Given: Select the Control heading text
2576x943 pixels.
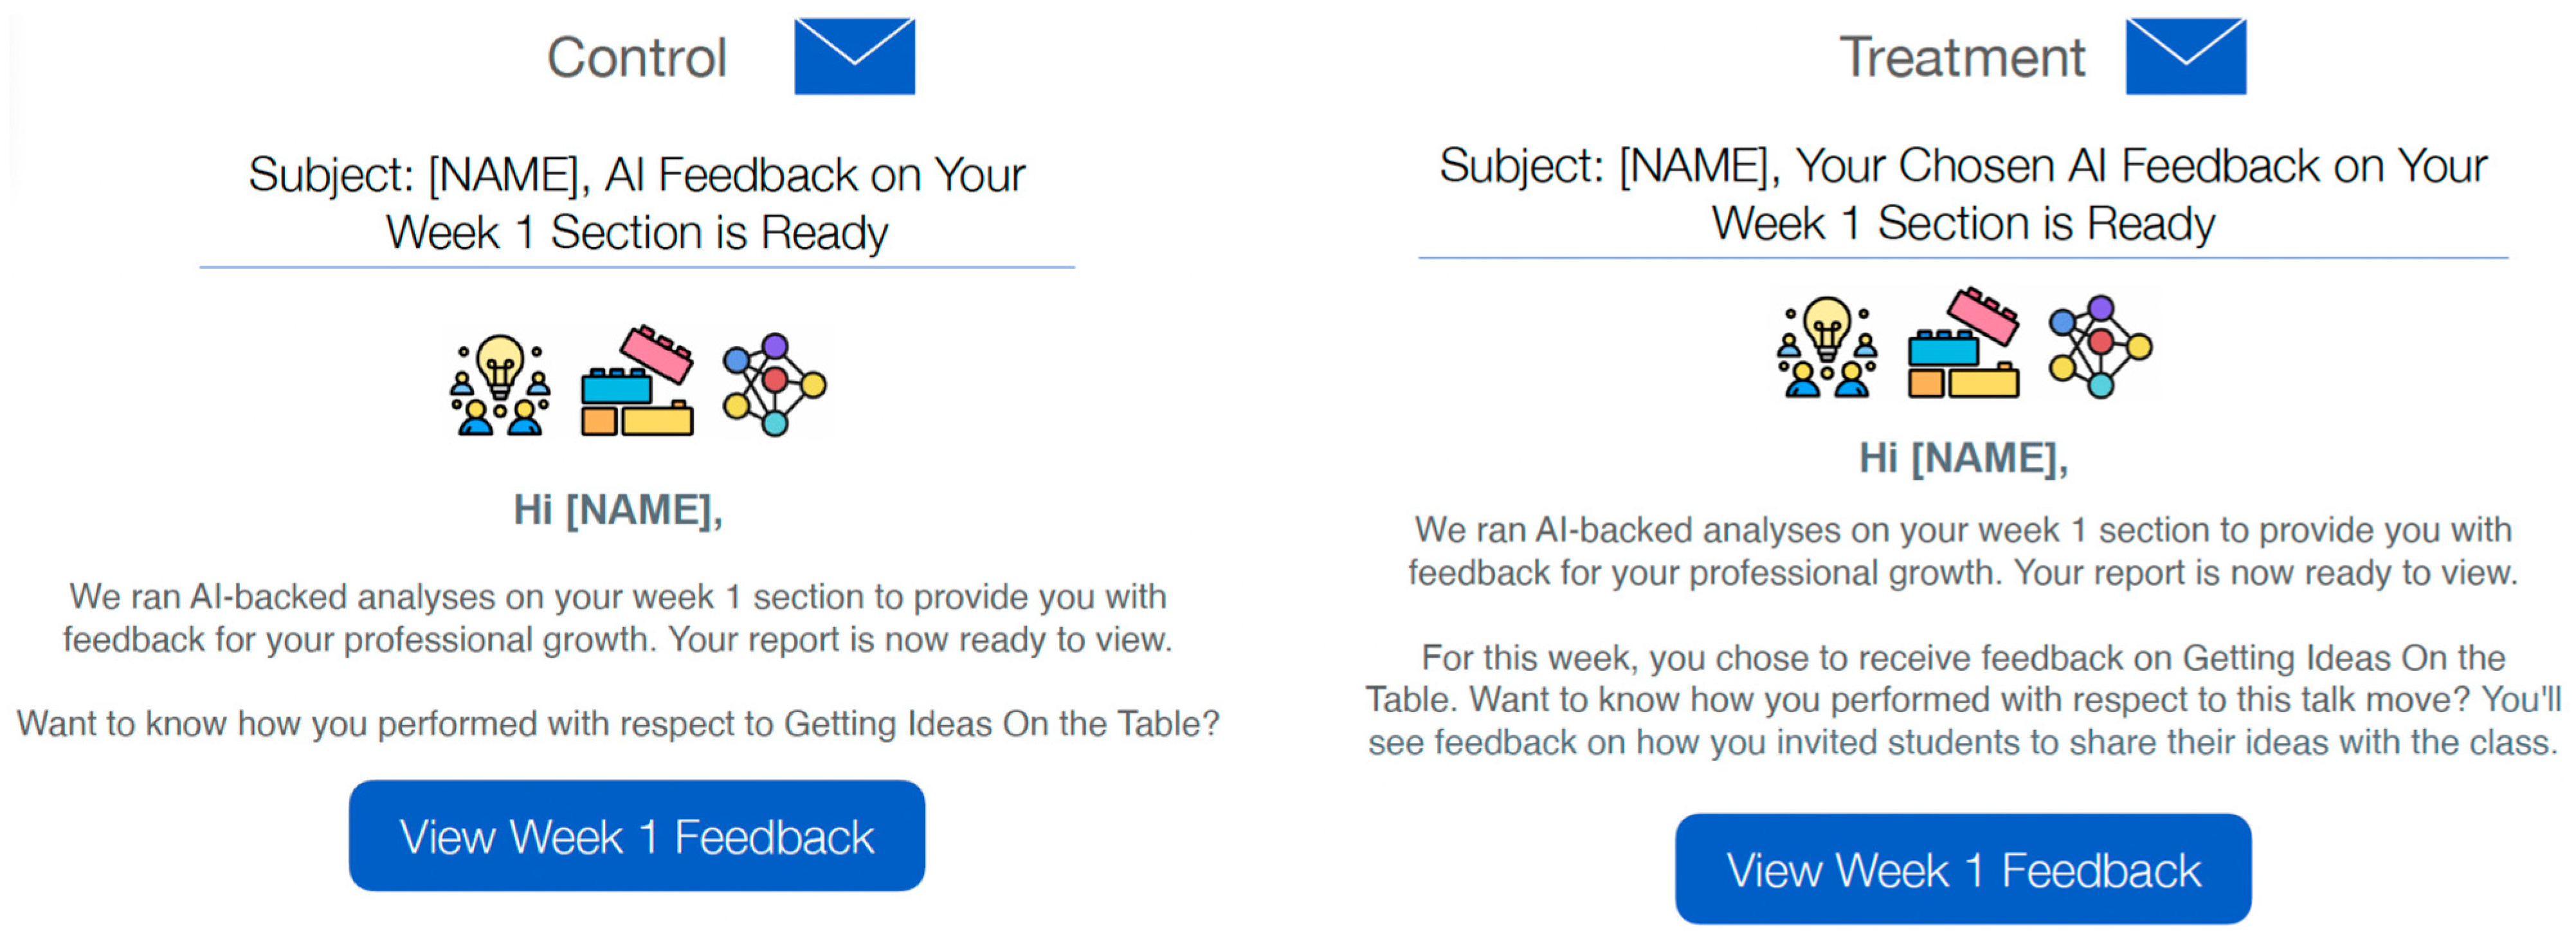Looking at the screenshot, I should (636, 58).
